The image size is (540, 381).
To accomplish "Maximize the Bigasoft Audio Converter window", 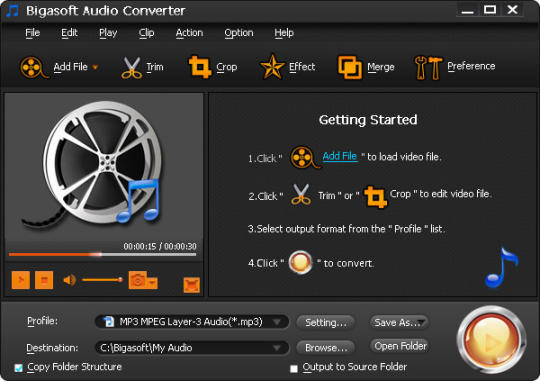I will click(490, 10).
